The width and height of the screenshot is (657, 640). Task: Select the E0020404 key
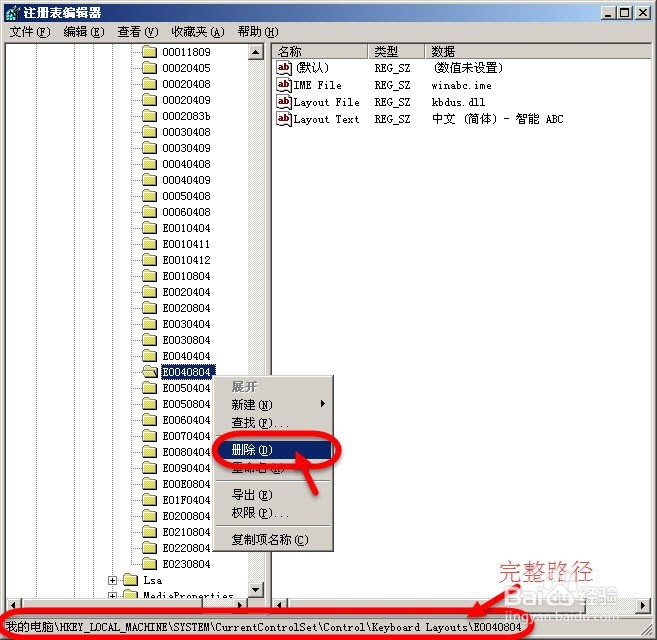point(186,292)
